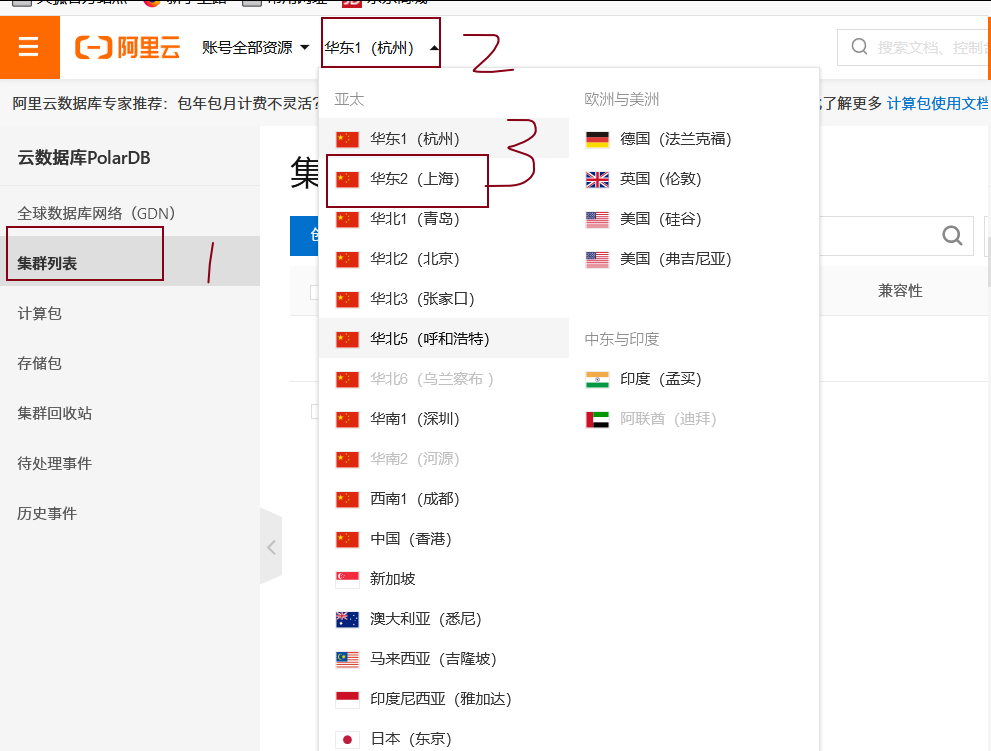Select region 华北5 (呼和浩特)
Image resolution: width=991 pixels, height=751 pixels.
[444, 339]
